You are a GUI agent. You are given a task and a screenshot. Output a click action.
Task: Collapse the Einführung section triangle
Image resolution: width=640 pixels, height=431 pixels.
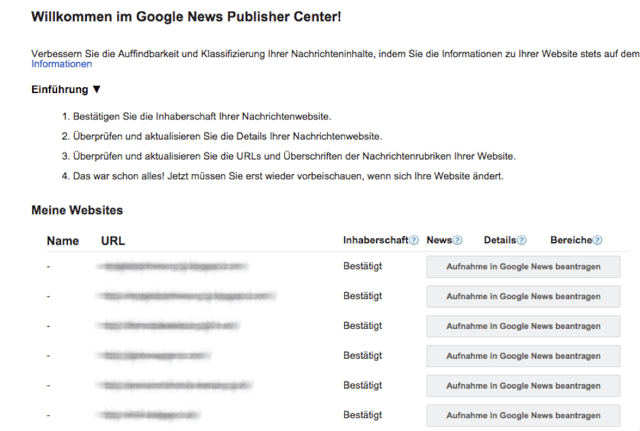point(96,89)
